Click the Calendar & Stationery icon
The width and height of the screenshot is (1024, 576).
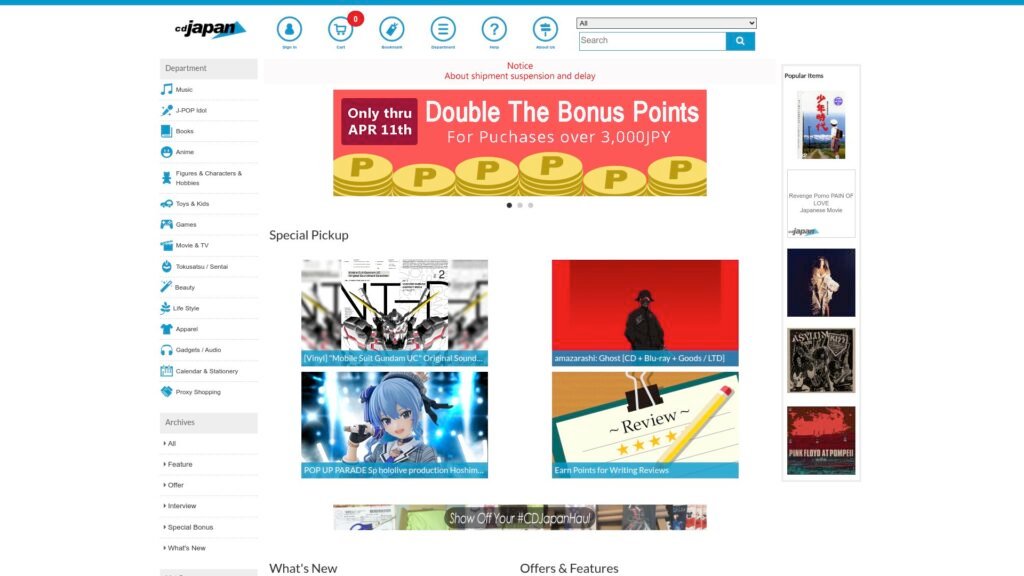(x=167, y=371)
